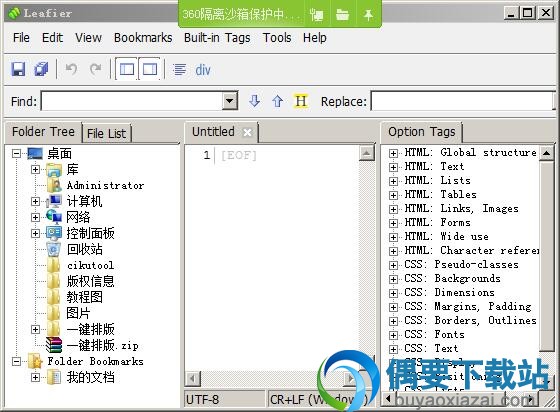Open the Bookmarks menu
The width and height of the screenshot is (560, 412).
[x=143, y=37]
